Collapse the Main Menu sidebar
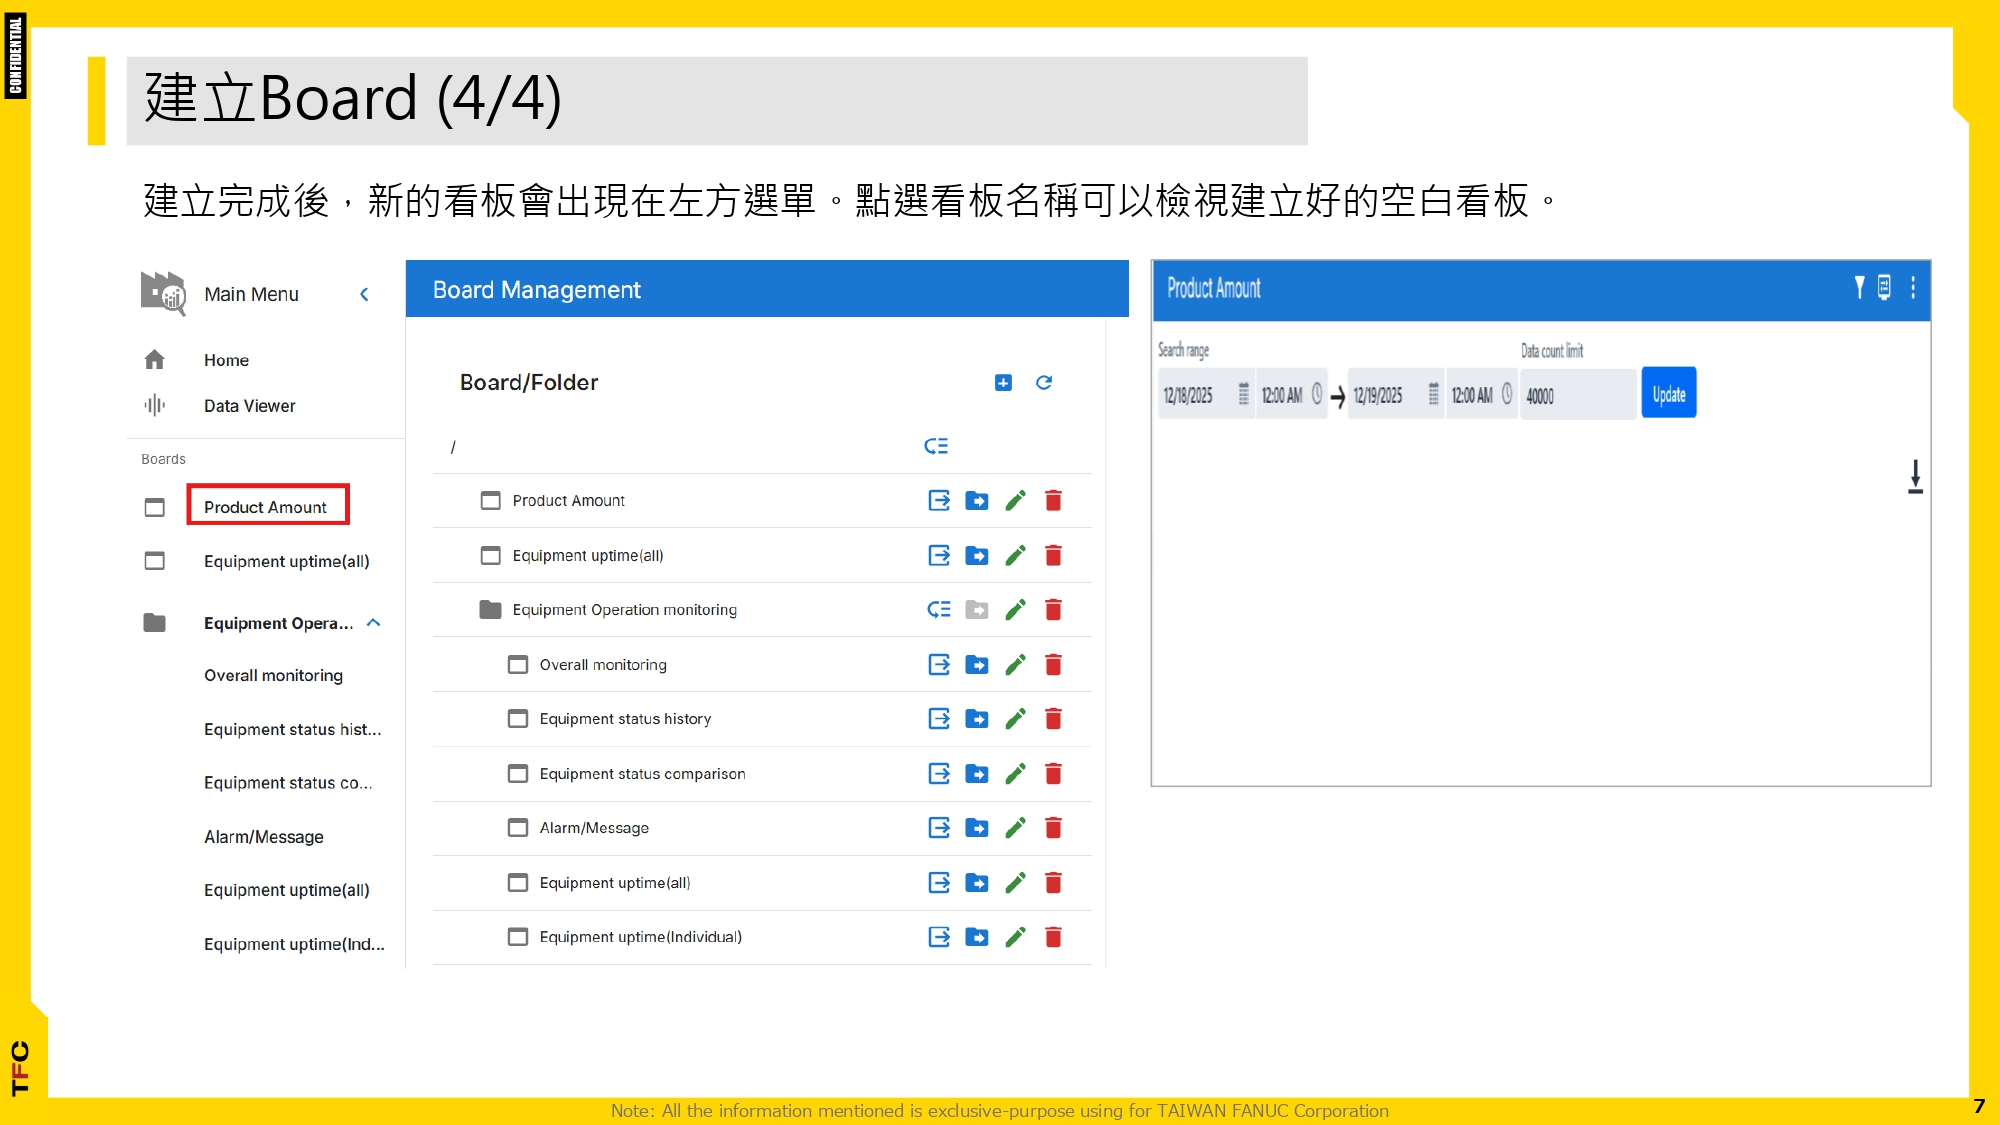This screenshot has height=1125, width=2000. pyautogui.click(x=365, y=294)
